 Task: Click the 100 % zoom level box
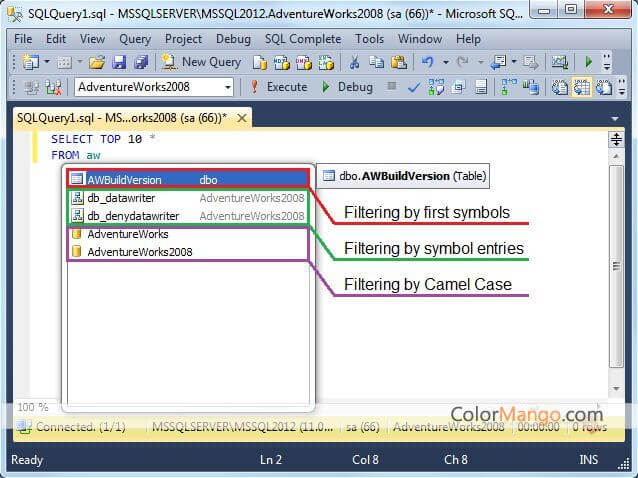click(x=35, y=407)
